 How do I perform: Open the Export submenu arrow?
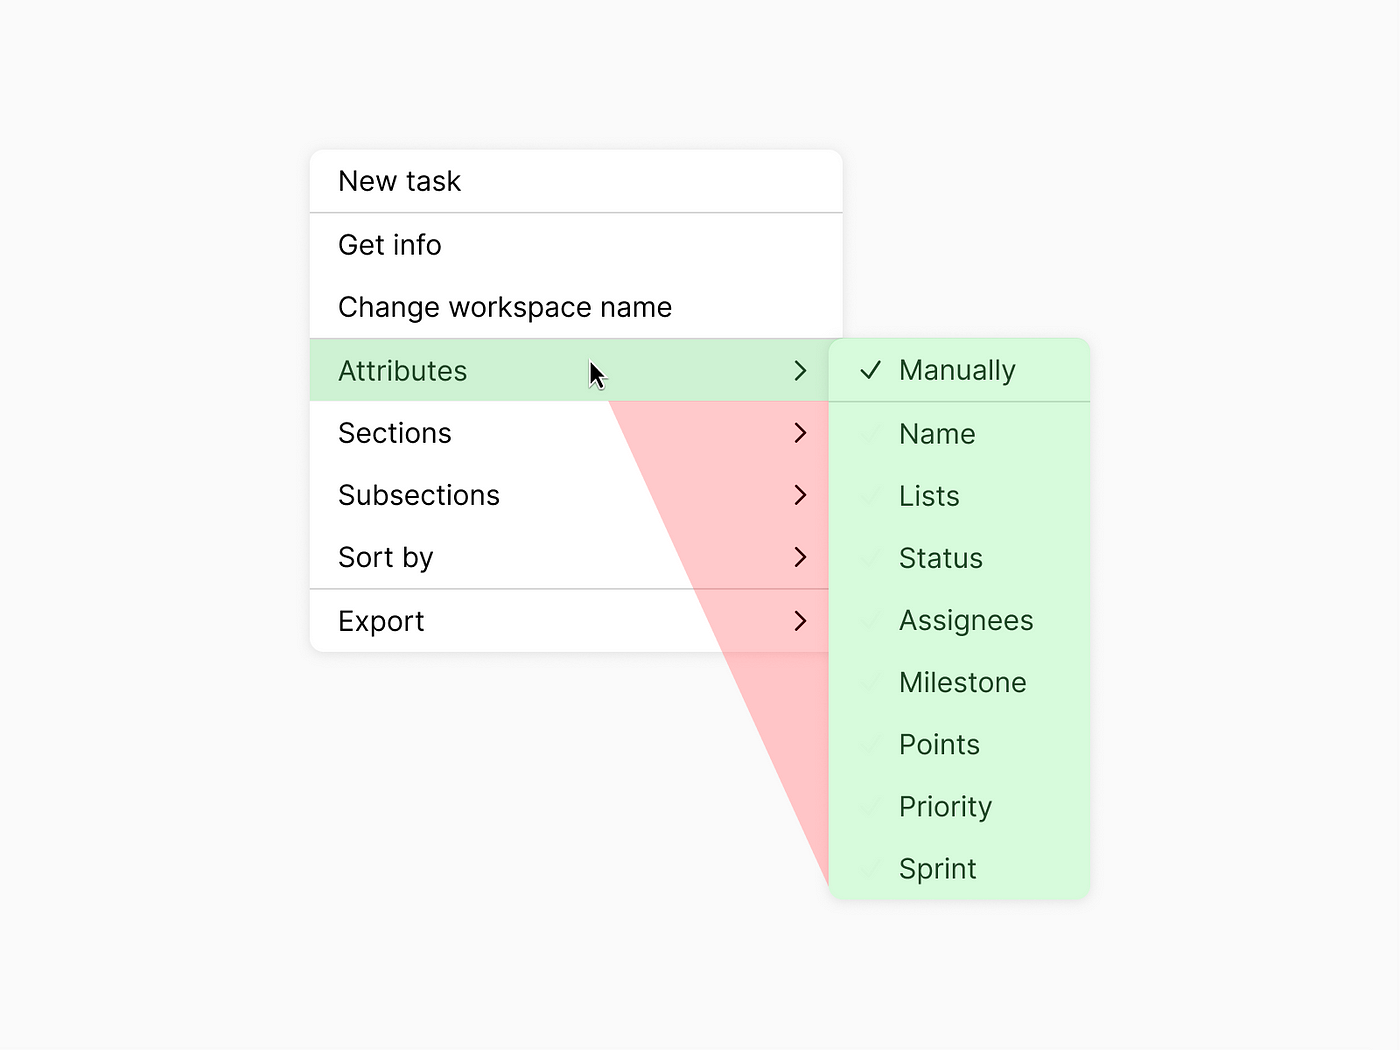point(800,621)
